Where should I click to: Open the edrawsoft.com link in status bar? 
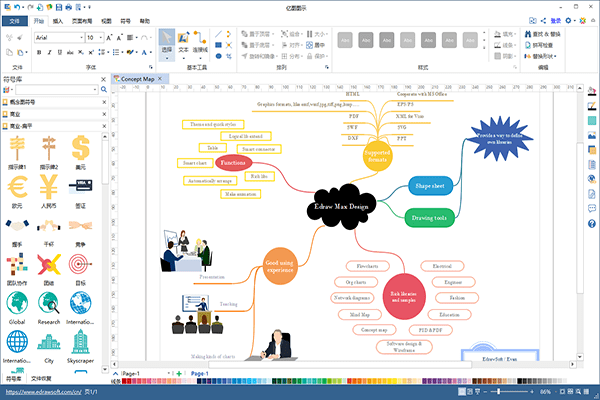pos(44,392)
